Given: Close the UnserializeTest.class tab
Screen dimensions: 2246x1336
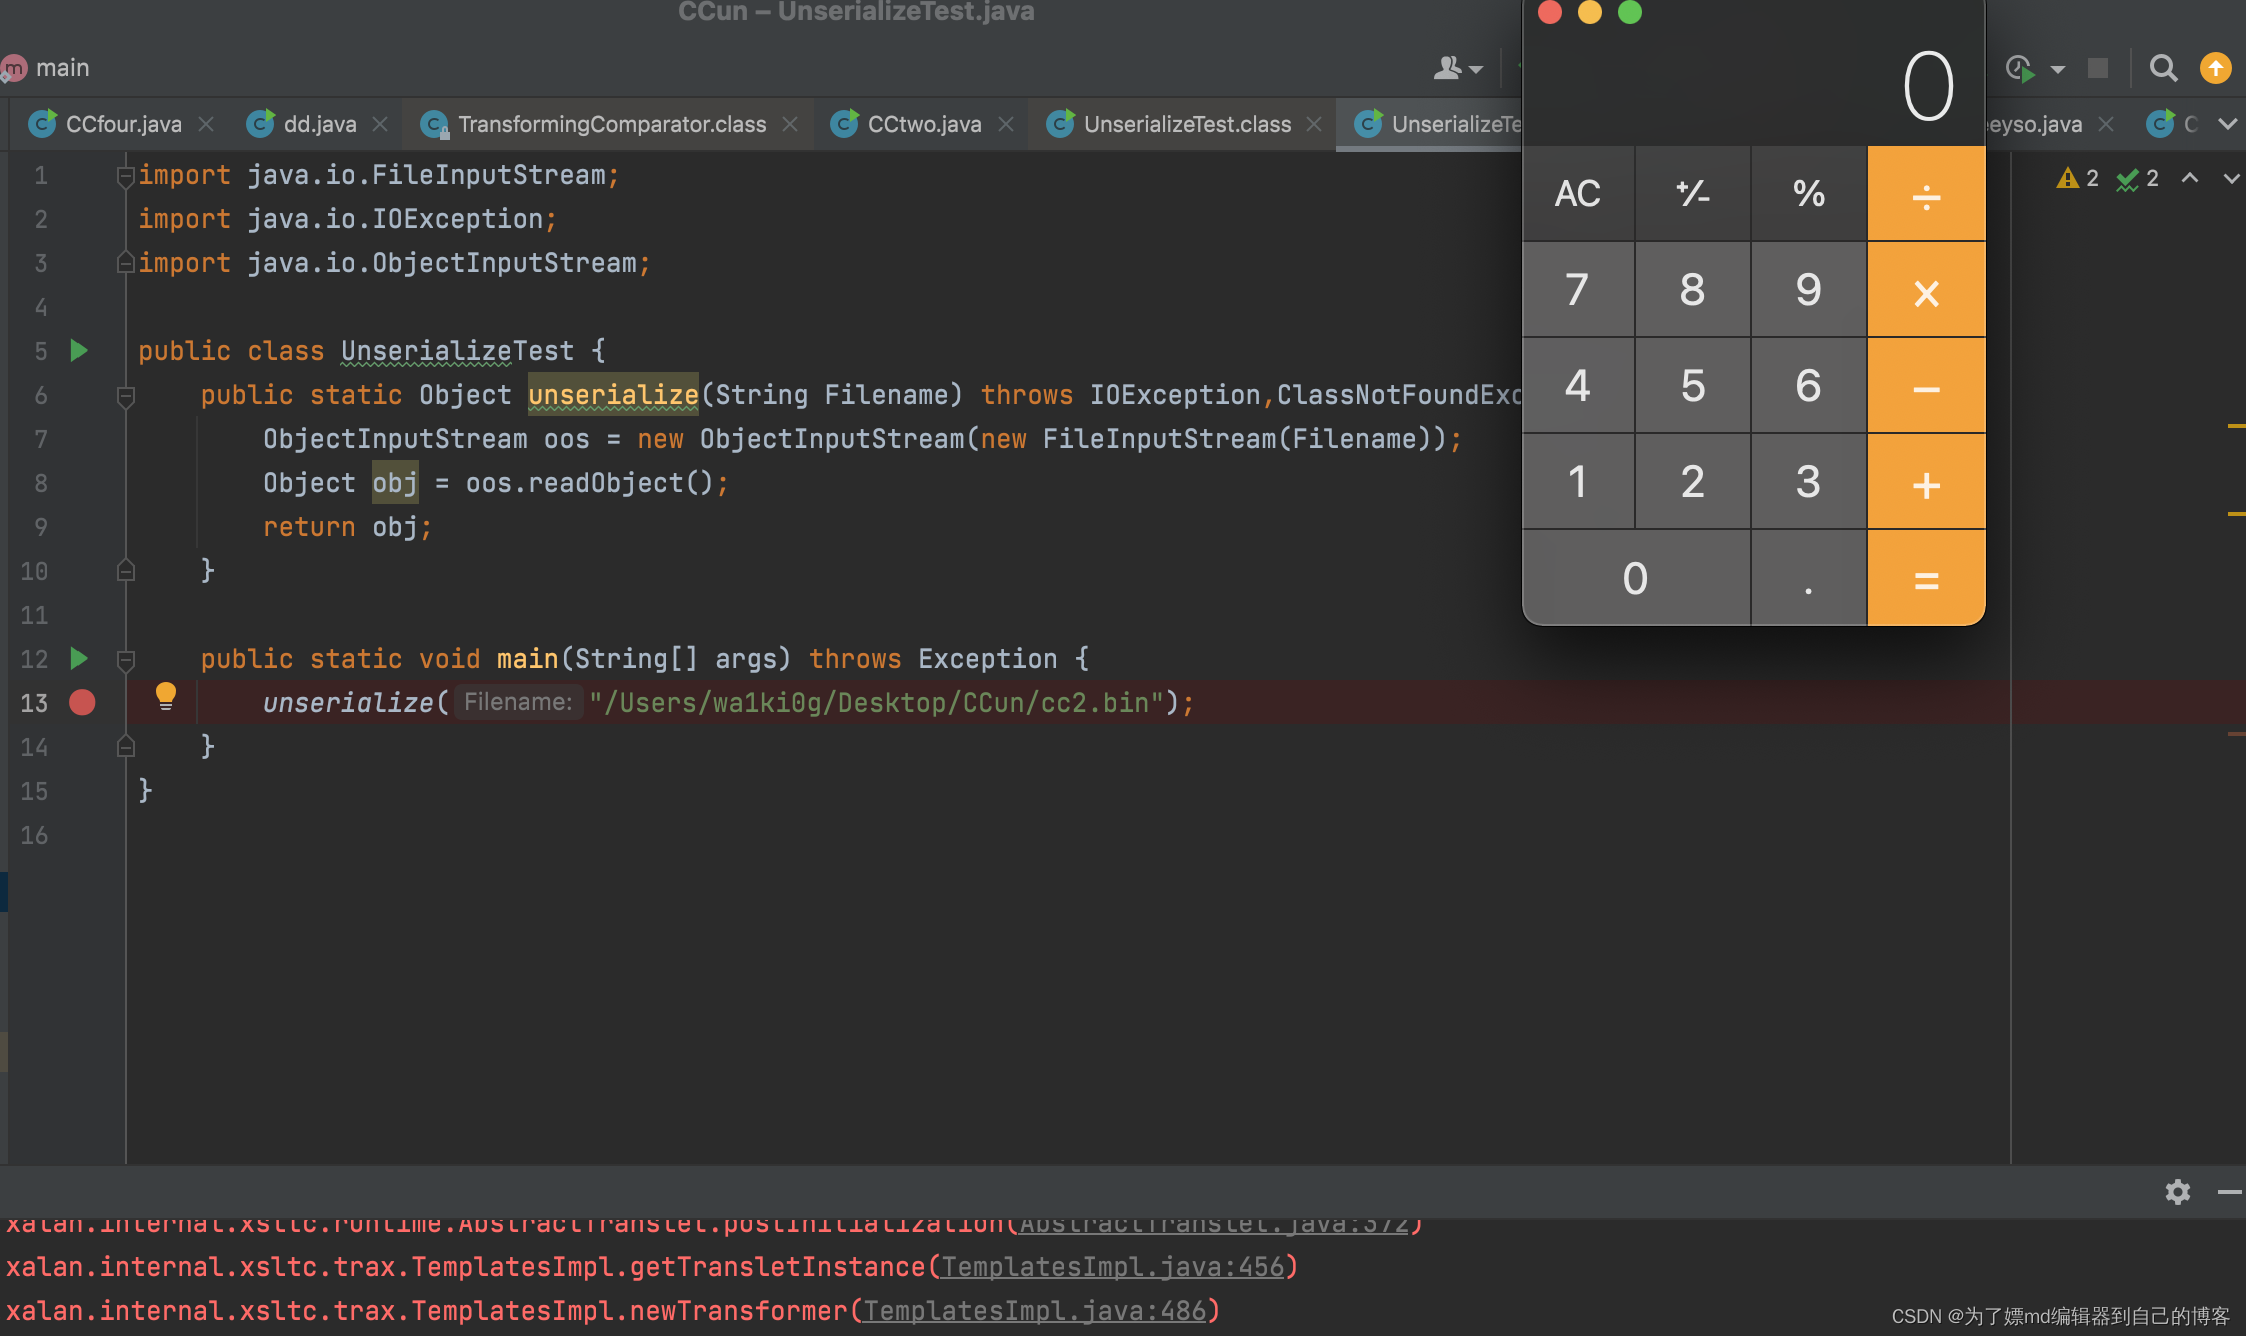Looking at the screenshot, I should click(x=1314, y=124).
